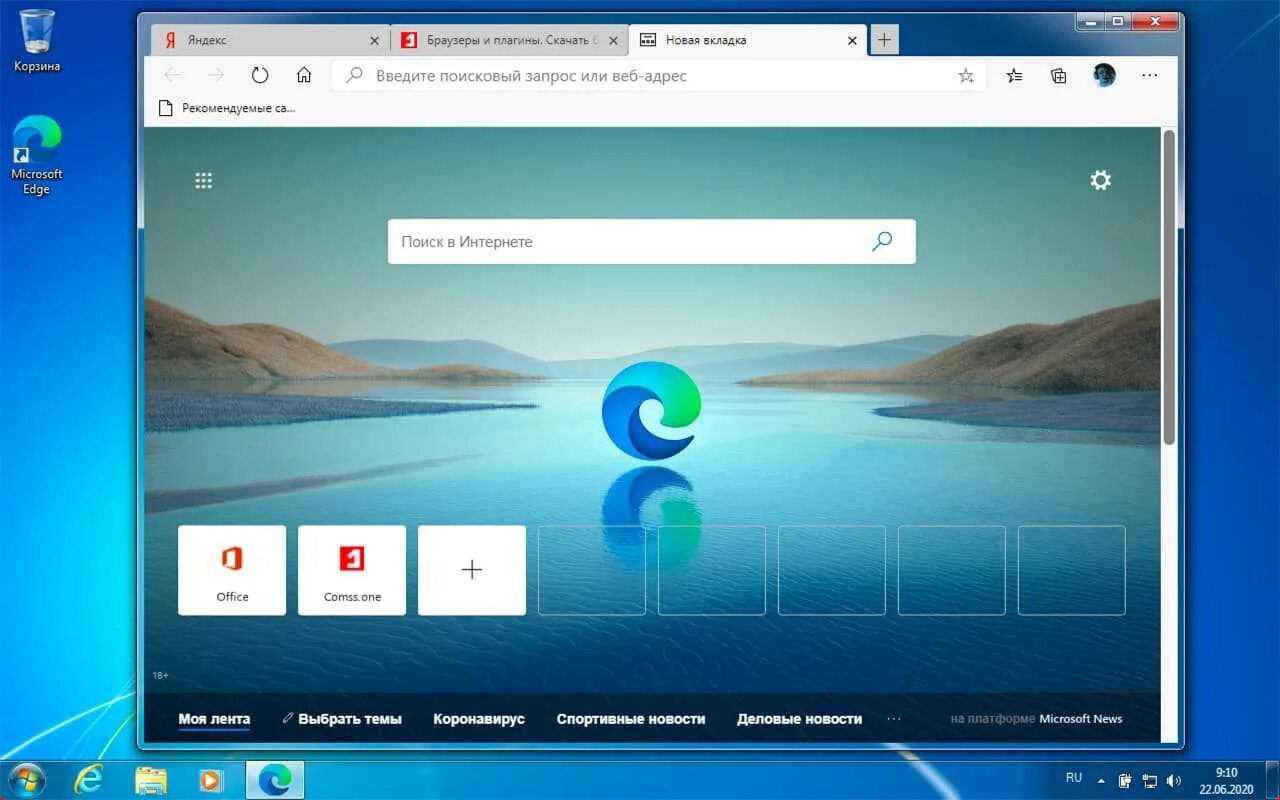Open the Деловые новости section
1280x800 pixels.
pos(799,719)
